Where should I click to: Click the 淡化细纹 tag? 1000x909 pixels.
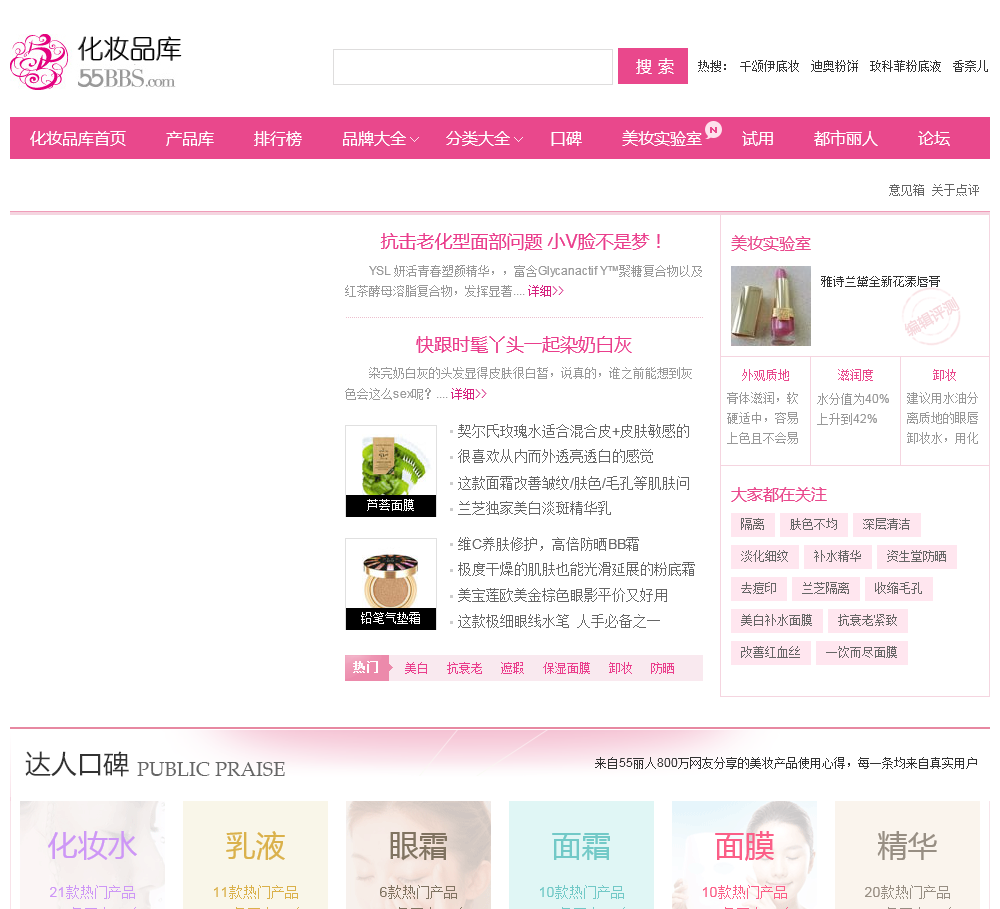[x=764, y=556]
